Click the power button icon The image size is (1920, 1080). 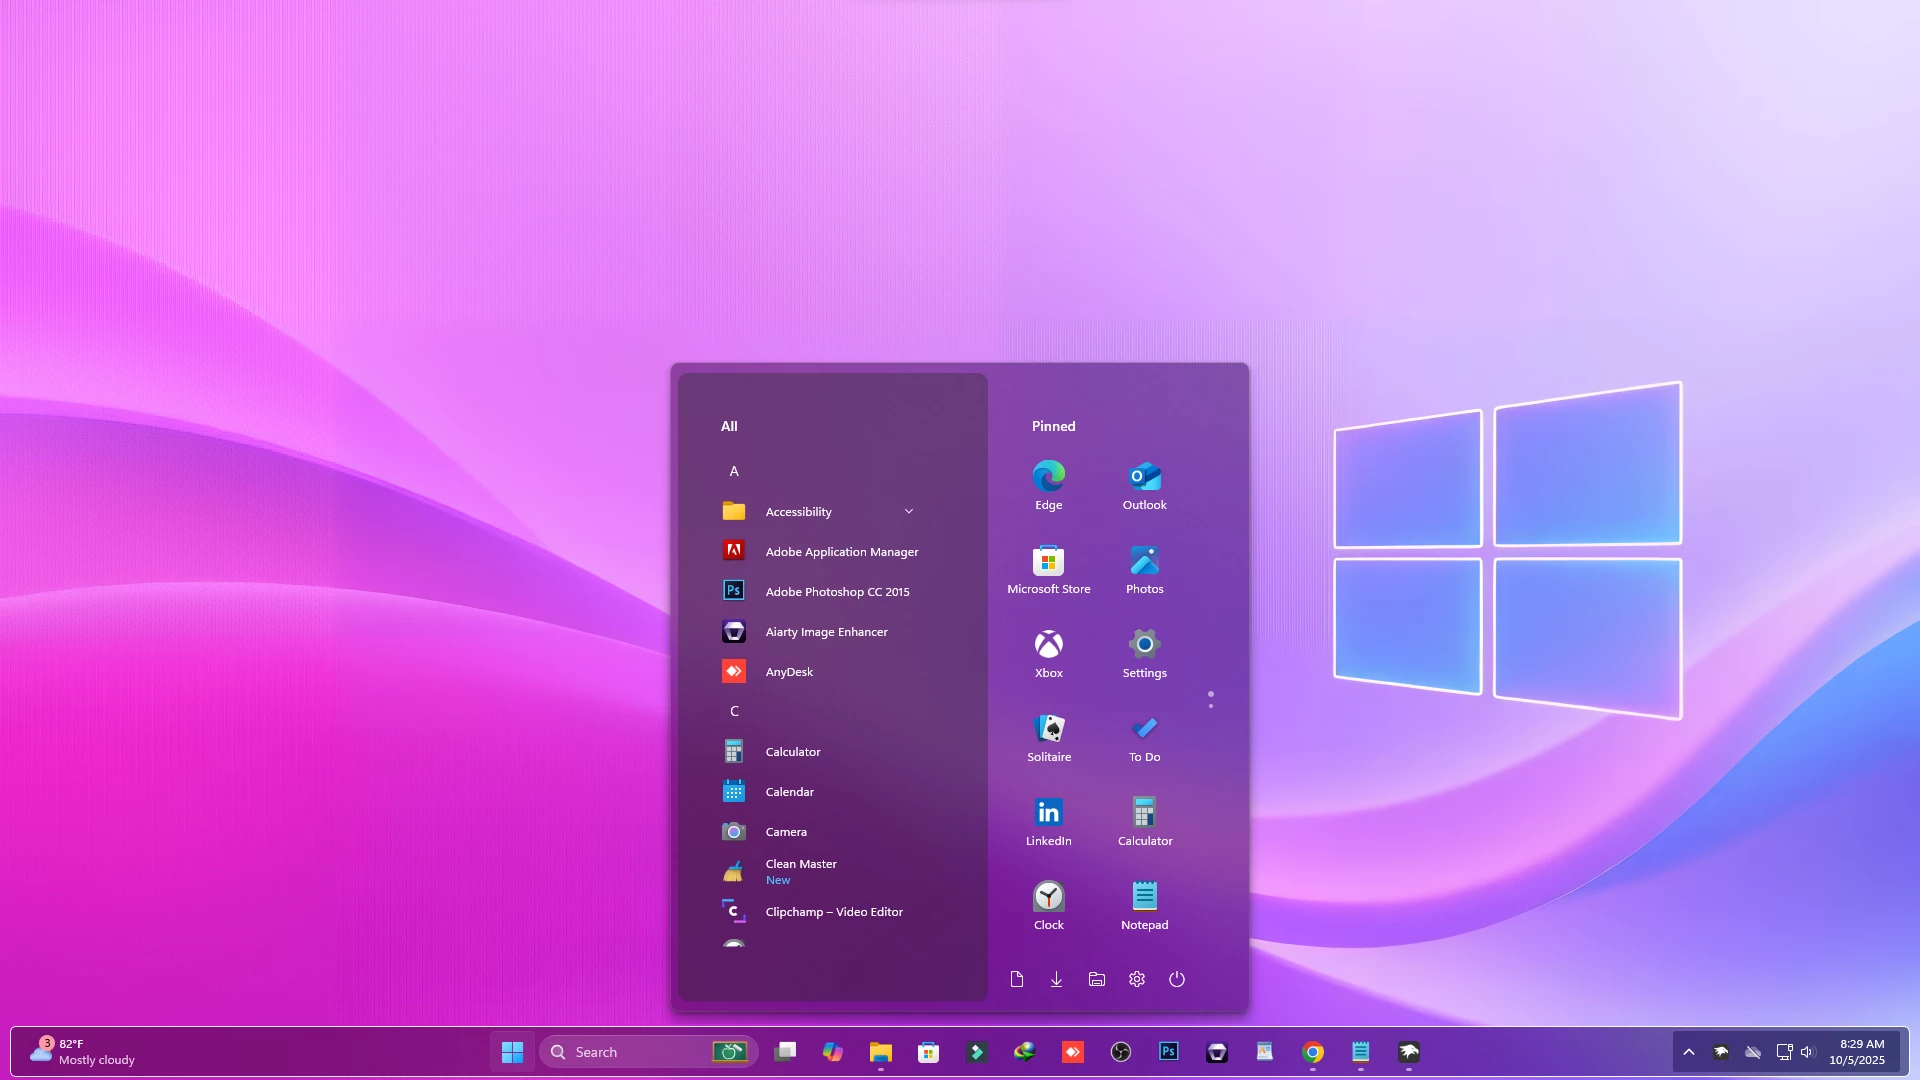click(x=1177, y=979)
